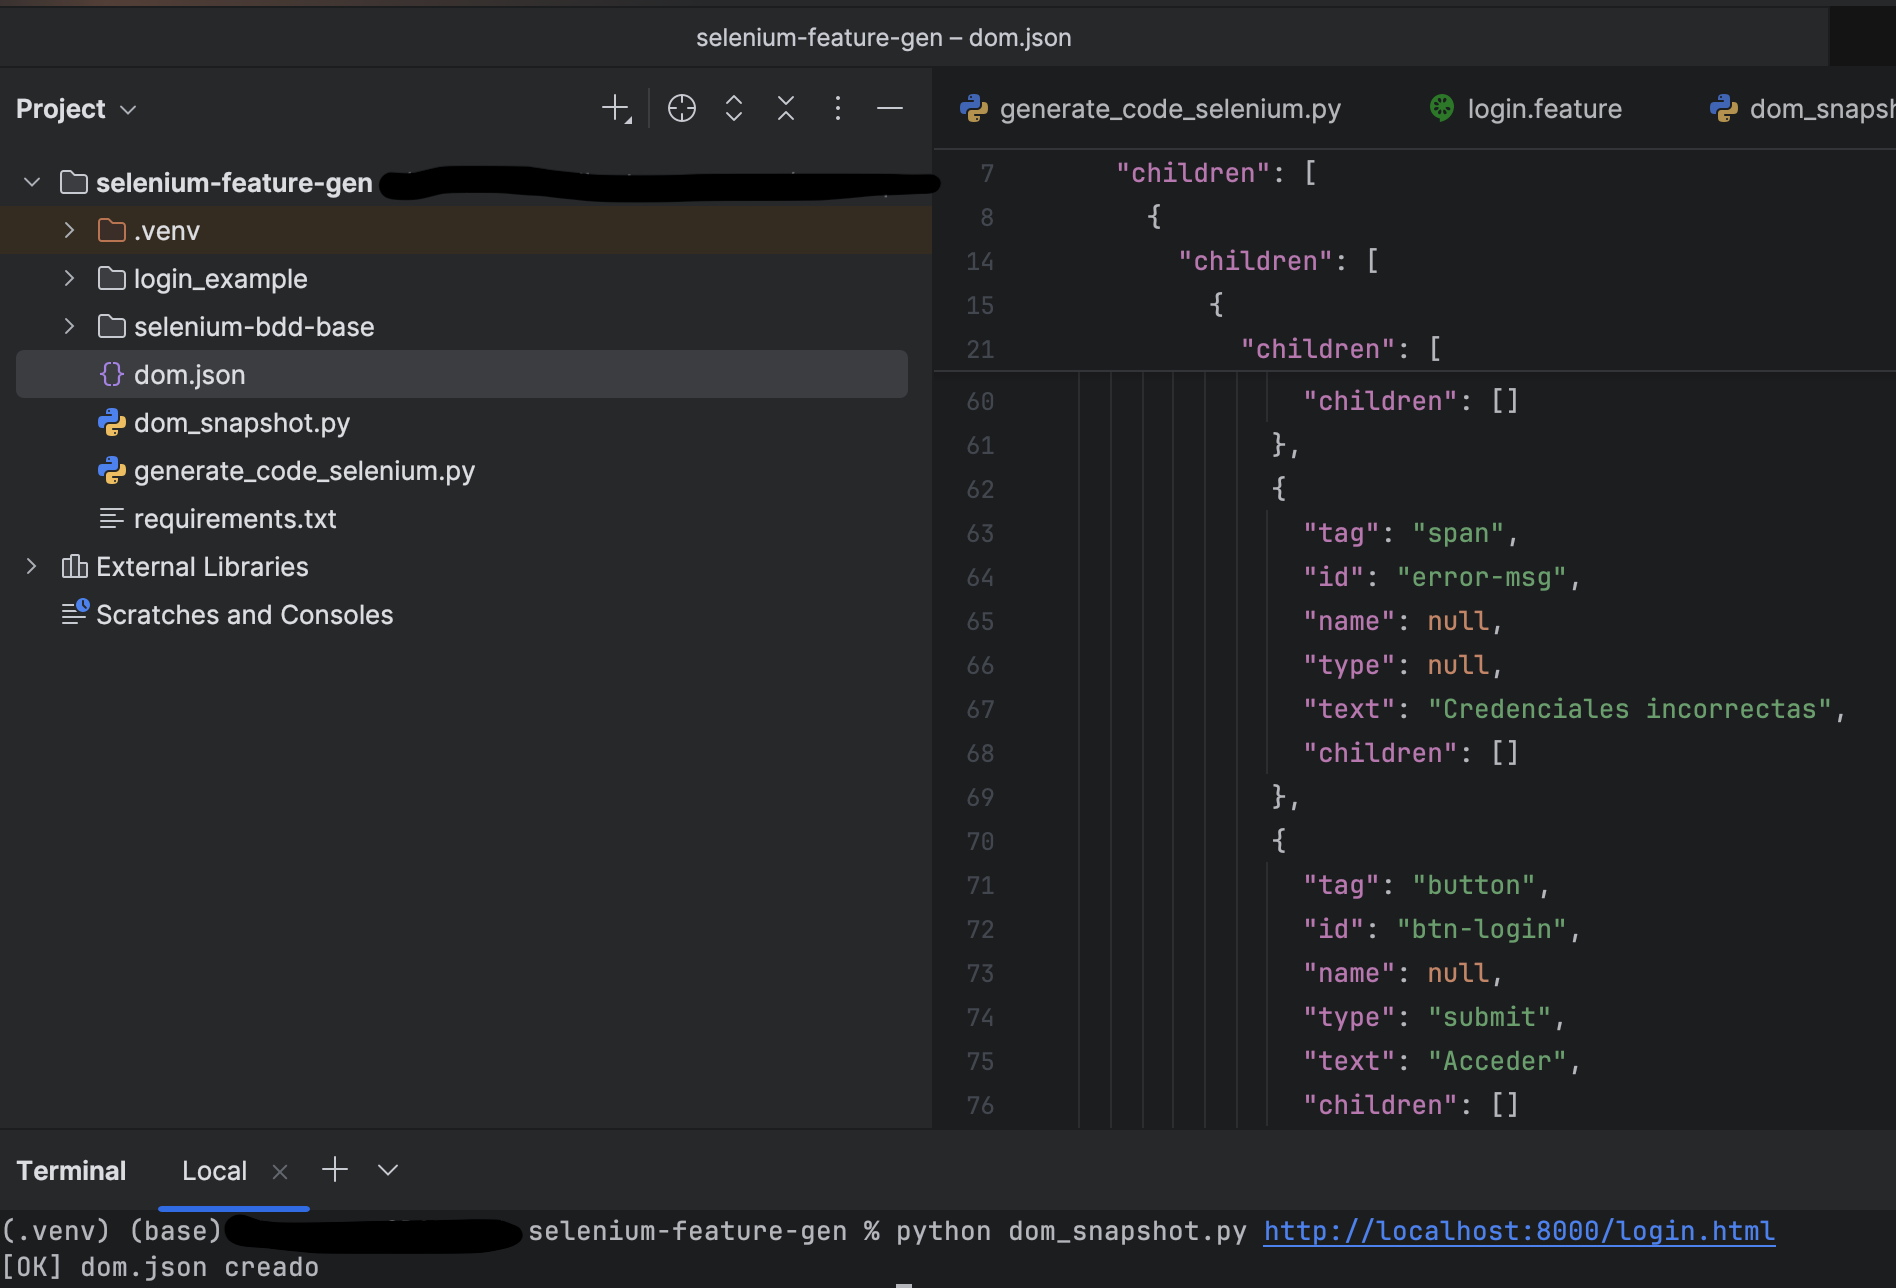Click the selenium-bdd-base folder icon

(x=112, y=327)
